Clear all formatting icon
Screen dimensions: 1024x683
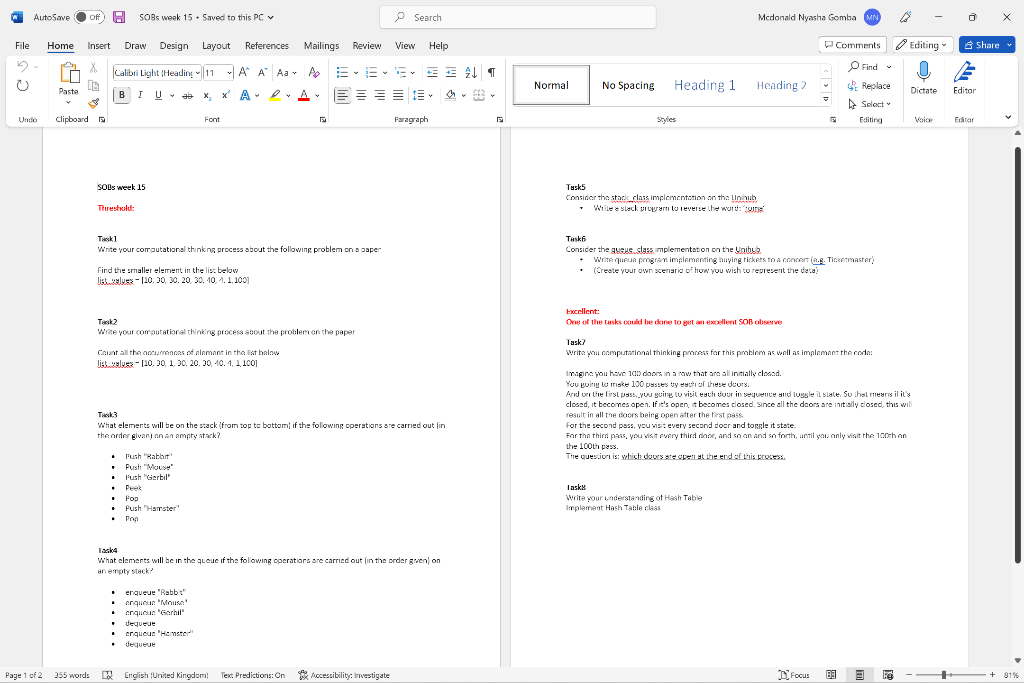point(314,72)
